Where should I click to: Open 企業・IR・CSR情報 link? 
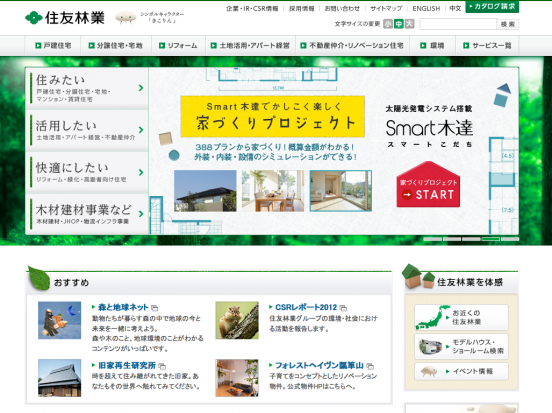pyautogui.click(x=252, y=8)
